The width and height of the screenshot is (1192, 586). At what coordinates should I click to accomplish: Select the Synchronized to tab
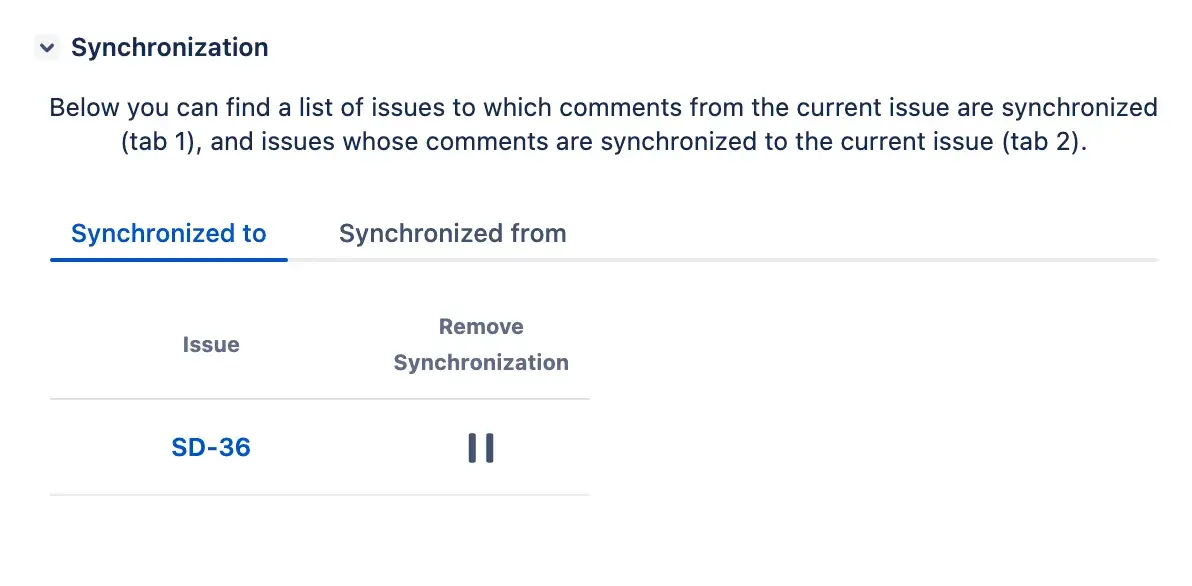(167, 233)
